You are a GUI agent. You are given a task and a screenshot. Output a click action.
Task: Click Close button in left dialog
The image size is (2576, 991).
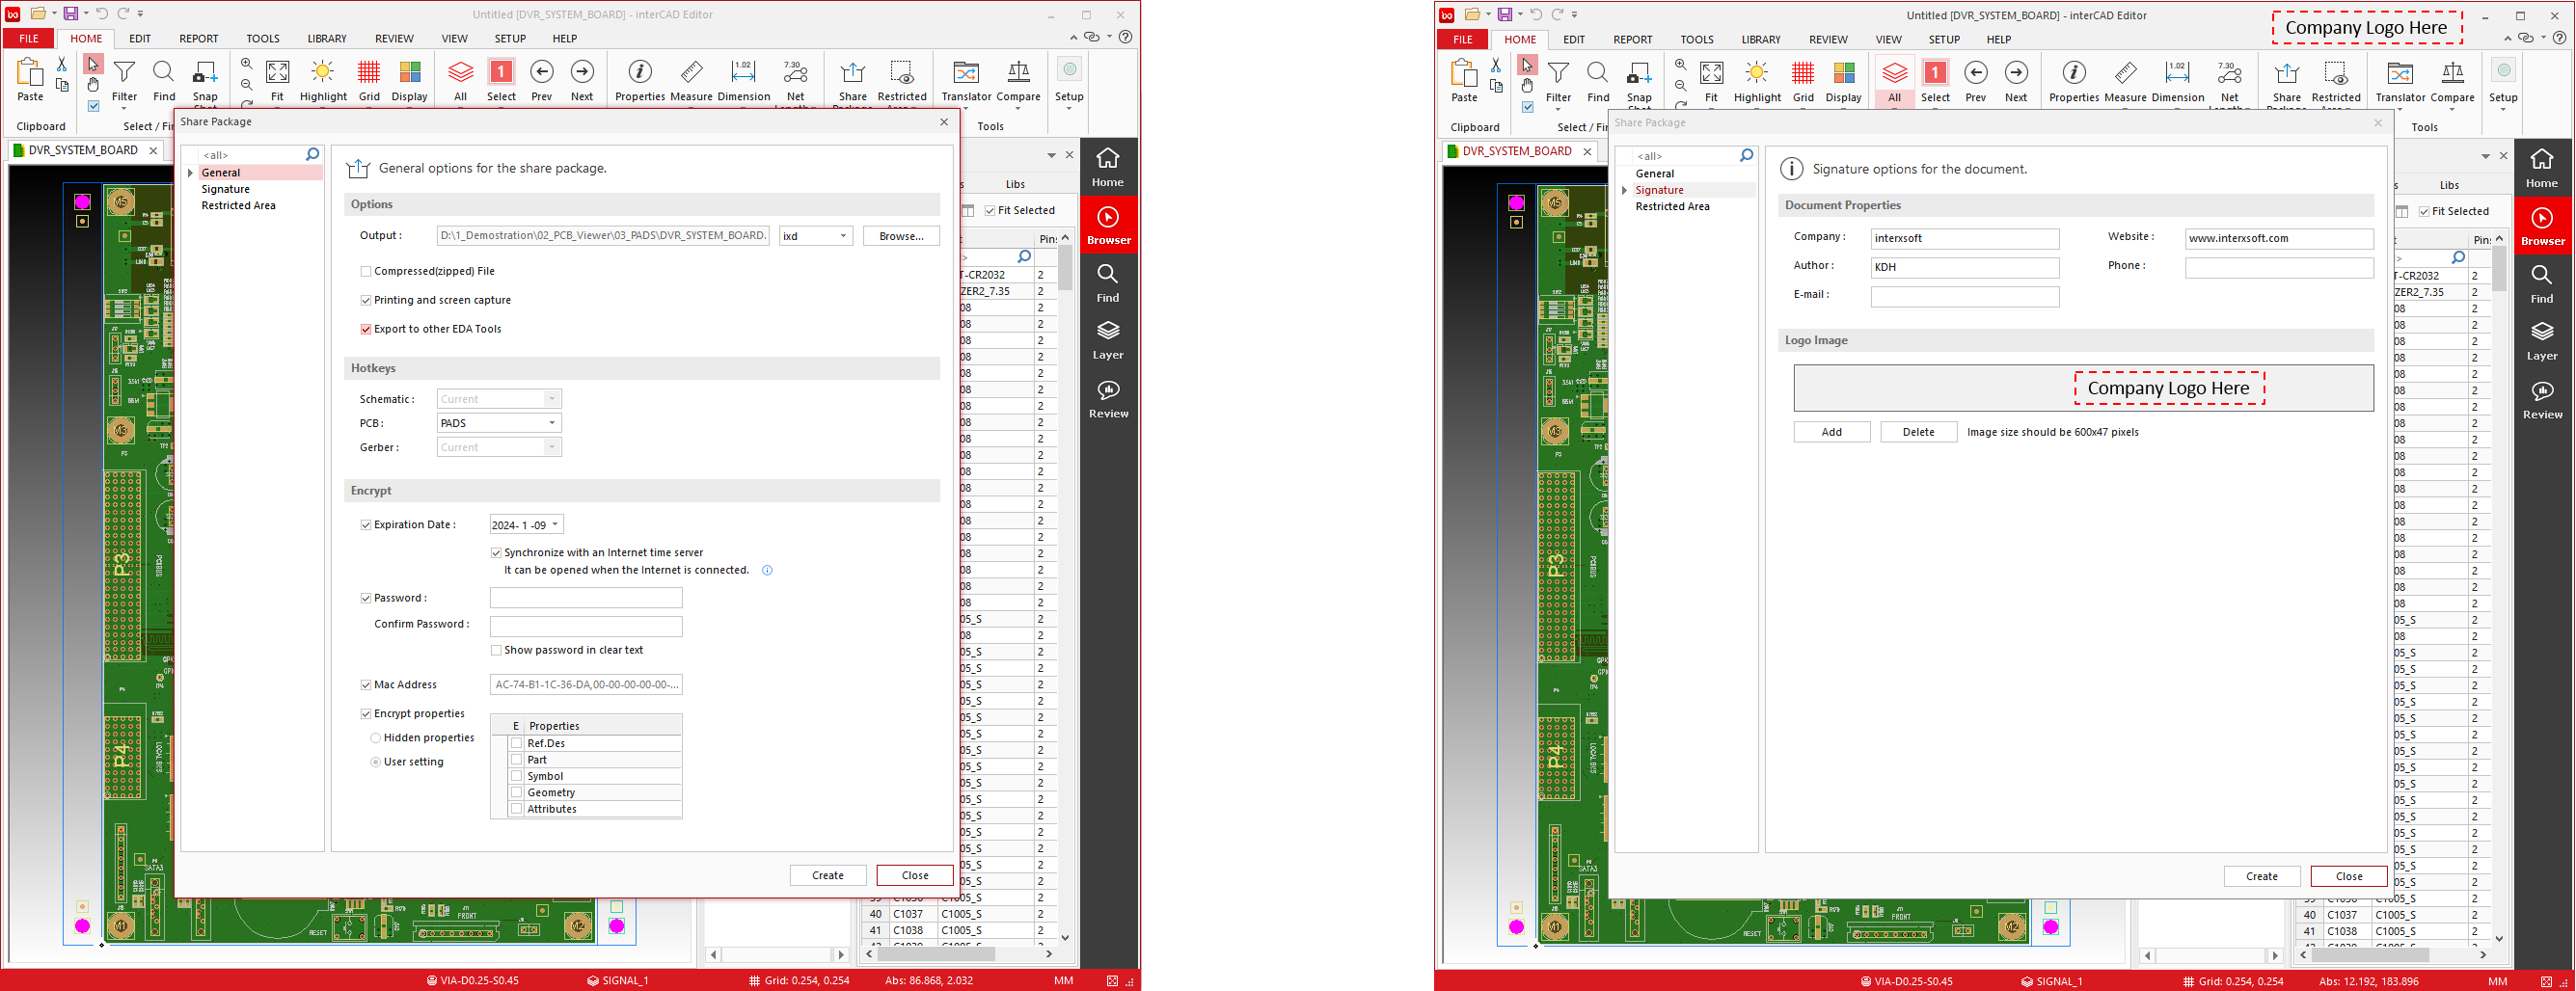tap(915, 875)
